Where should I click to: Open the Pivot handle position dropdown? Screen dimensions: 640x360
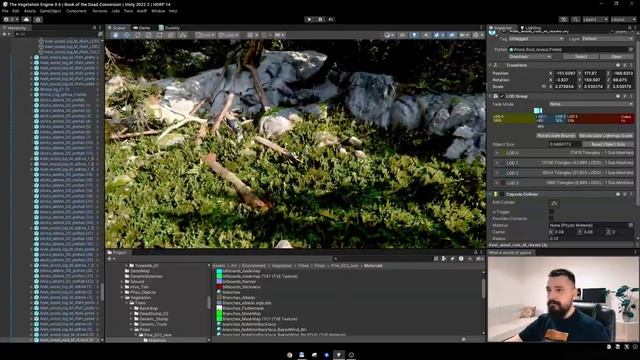pos(205,36)
